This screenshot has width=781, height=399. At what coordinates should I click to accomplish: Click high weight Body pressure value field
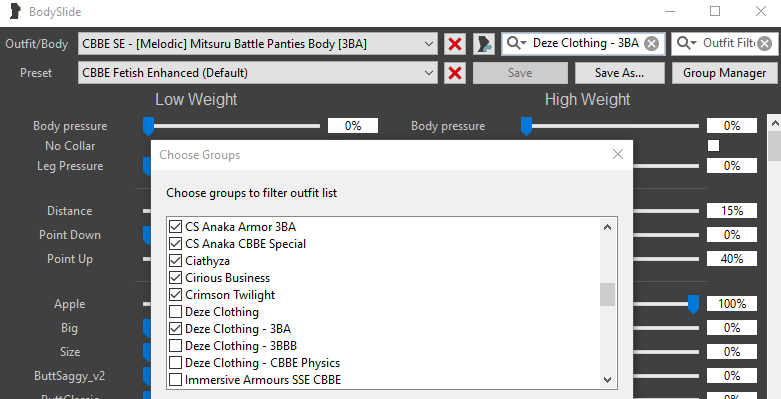(732, 126)
